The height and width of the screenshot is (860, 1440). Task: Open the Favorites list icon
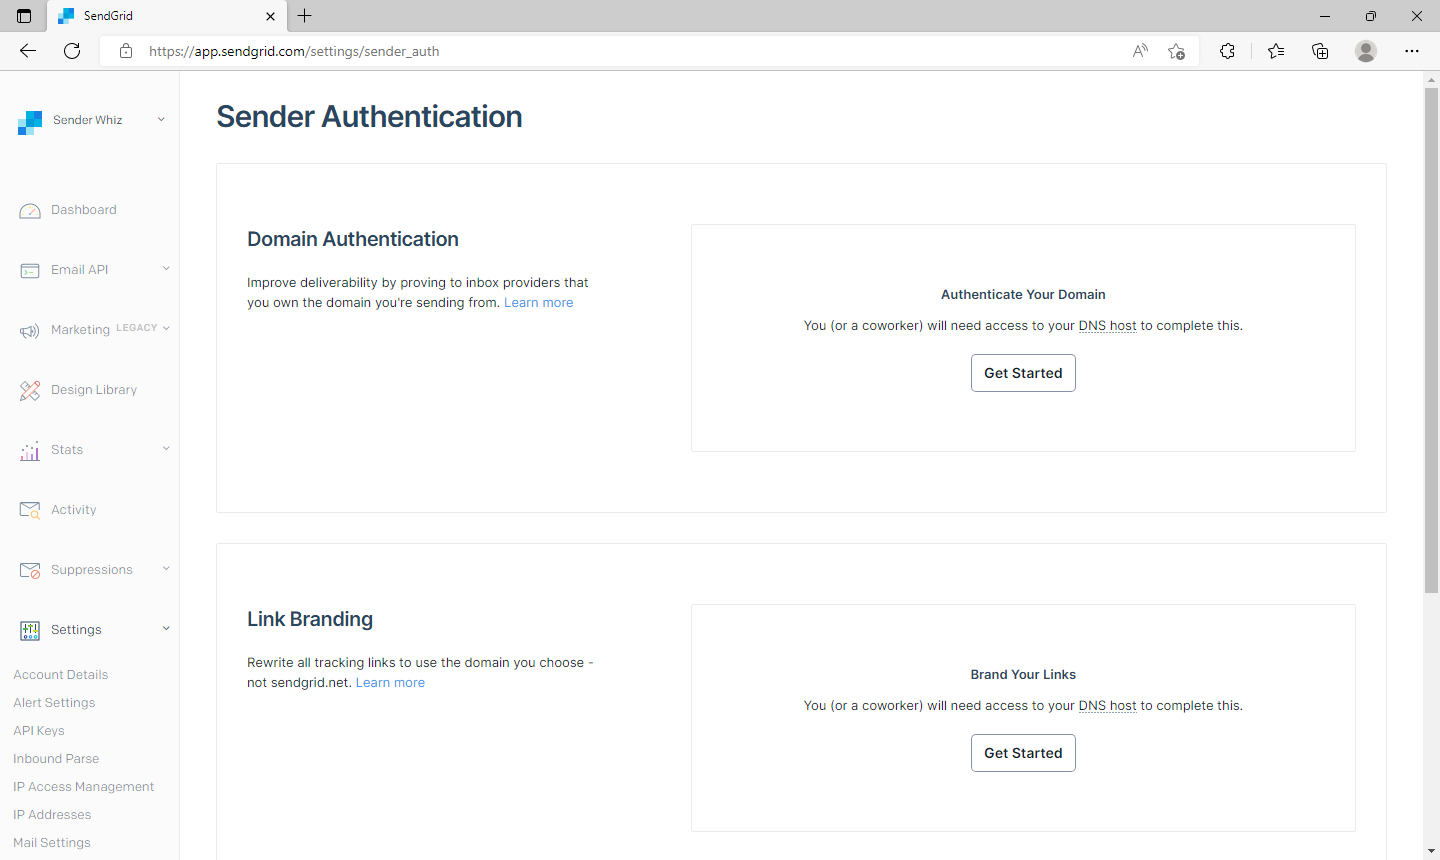click(x=1276, y=51)
